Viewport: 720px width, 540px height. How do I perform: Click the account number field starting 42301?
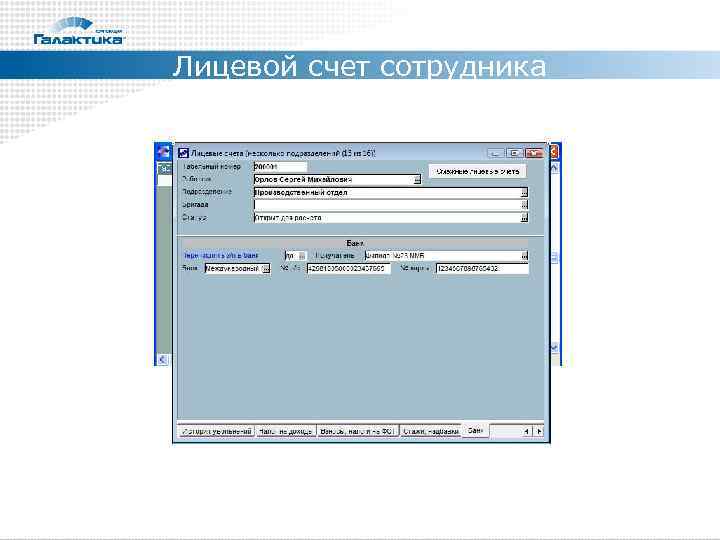click(349, 268)
